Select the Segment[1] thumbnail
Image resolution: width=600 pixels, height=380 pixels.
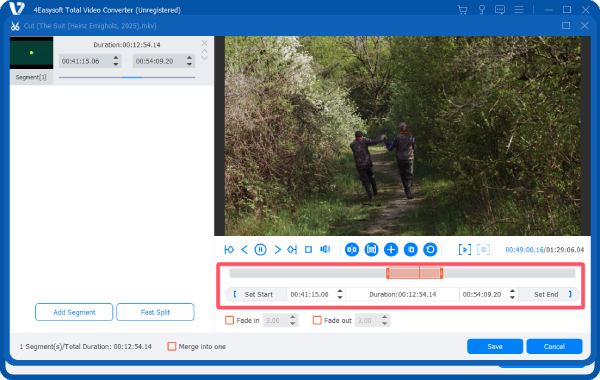pyautogui.click(x=31, y=53)
